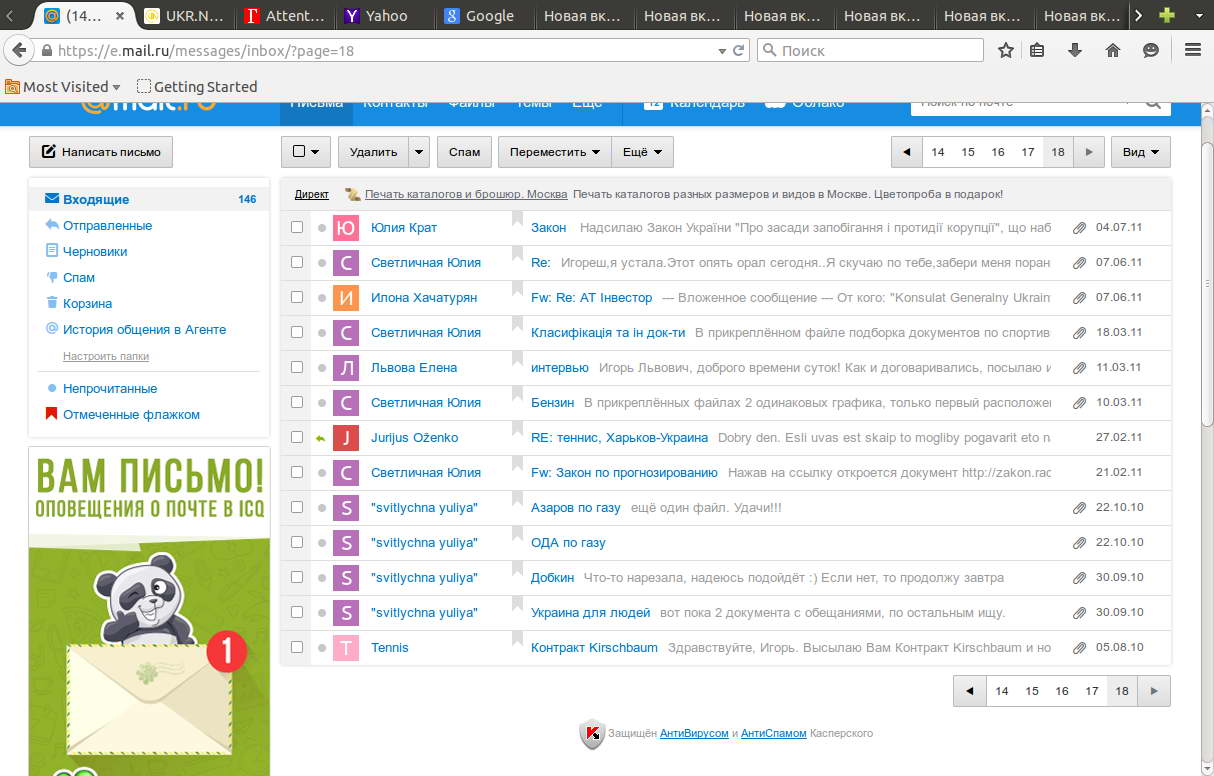The width and height of the screenshot is (1214, 776).
Task: Open the Firefox hamburger menu
Action: 1192,50
